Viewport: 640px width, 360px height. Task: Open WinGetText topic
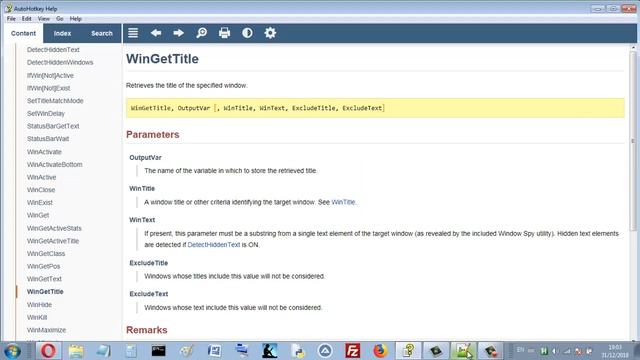(44, 279)
